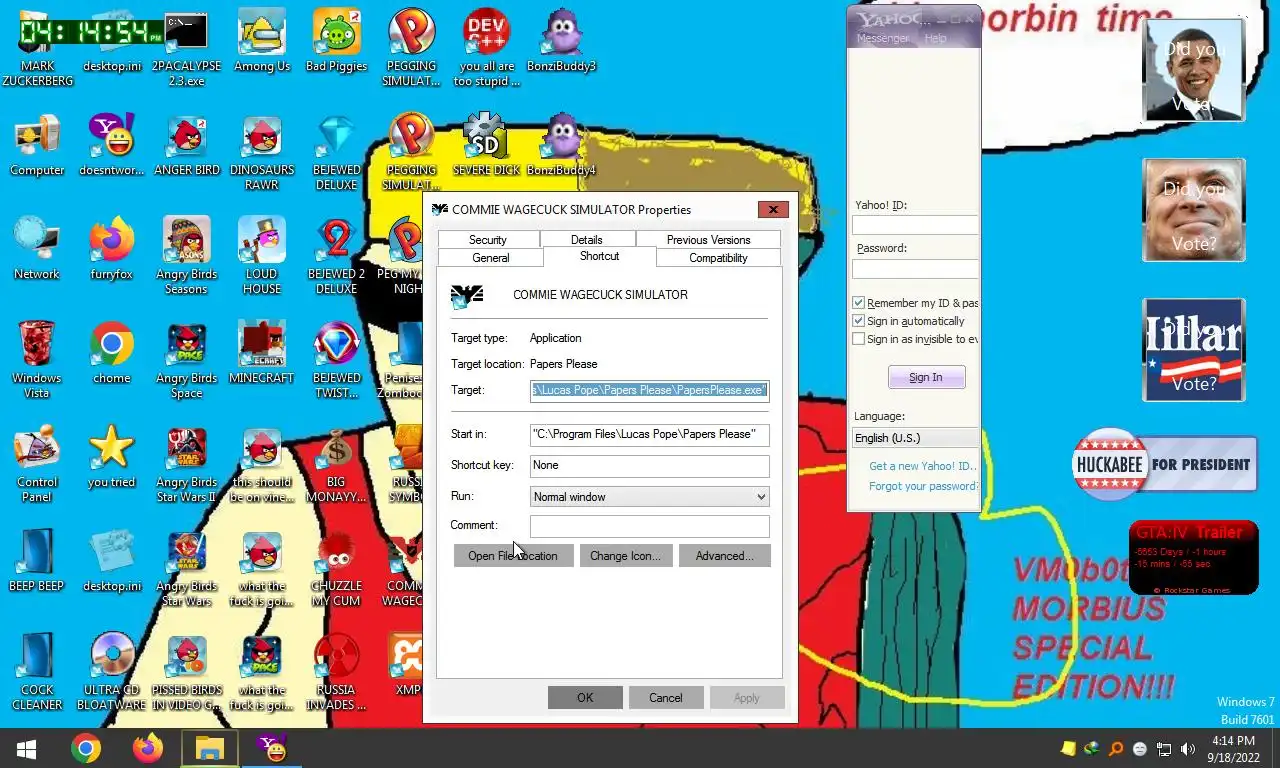The height and width of the screenshot is (768, 1280).
Task: Launch Firefox from the taskbar
Action: coord(148,748)
